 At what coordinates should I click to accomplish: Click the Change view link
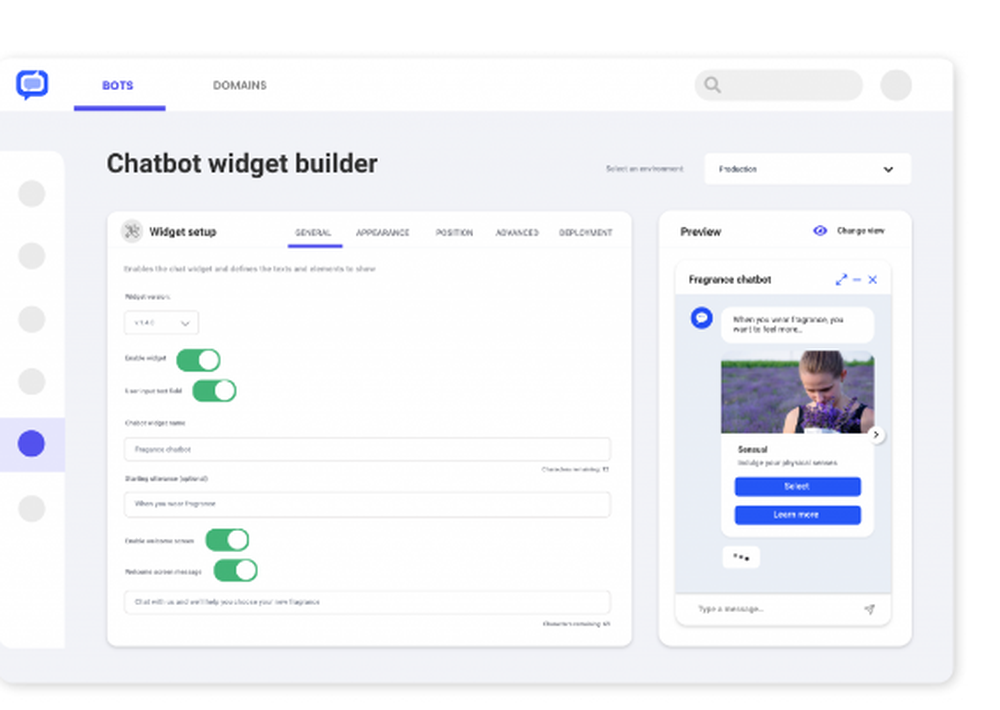pyautogui.click(x=860, y=231)
